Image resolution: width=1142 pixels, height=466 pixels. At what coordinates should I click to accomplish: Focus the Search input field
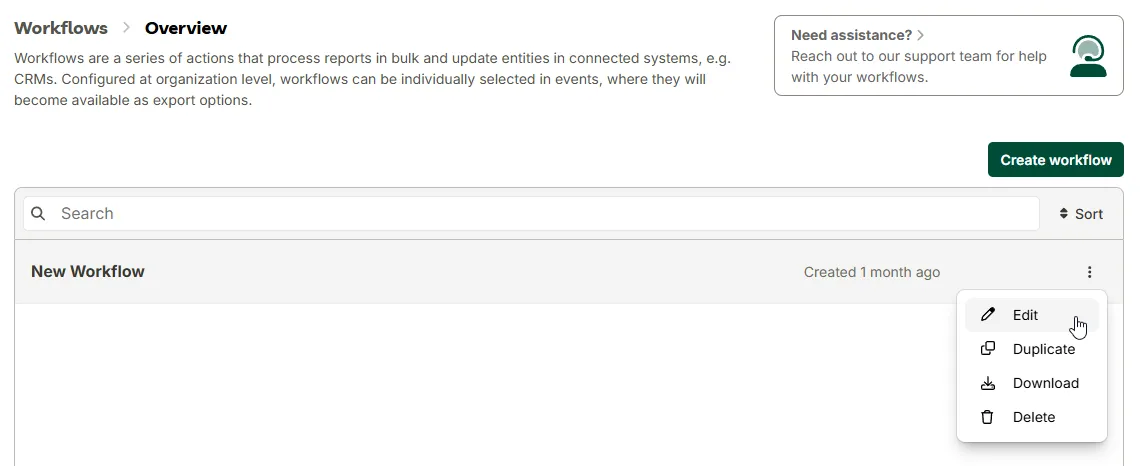[531, 213]
